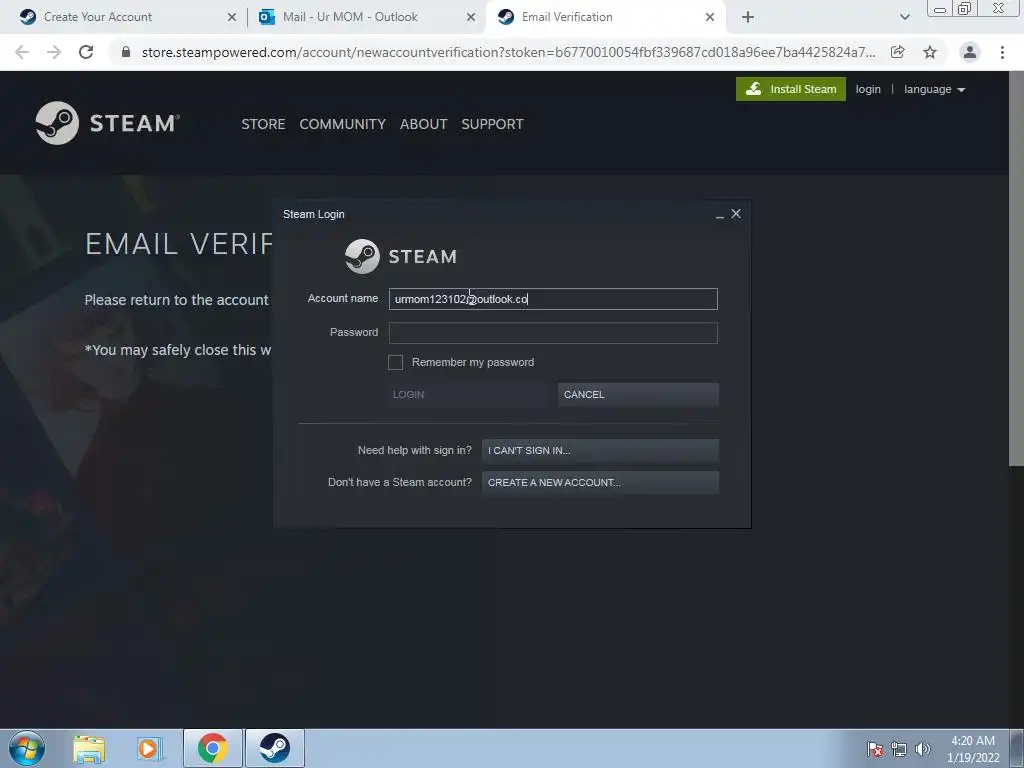Close the Email Verification tab
This screenshot has width=1024, height=768.
tap(710, 17)
